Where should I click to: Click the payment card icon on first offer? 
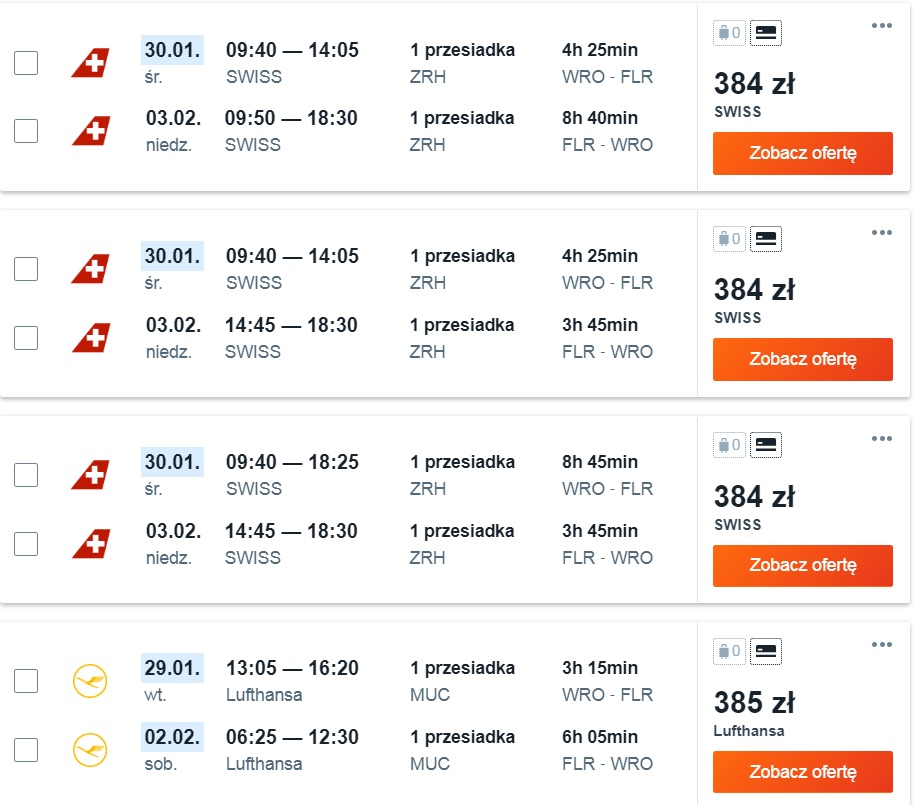[x=766, y=33]
